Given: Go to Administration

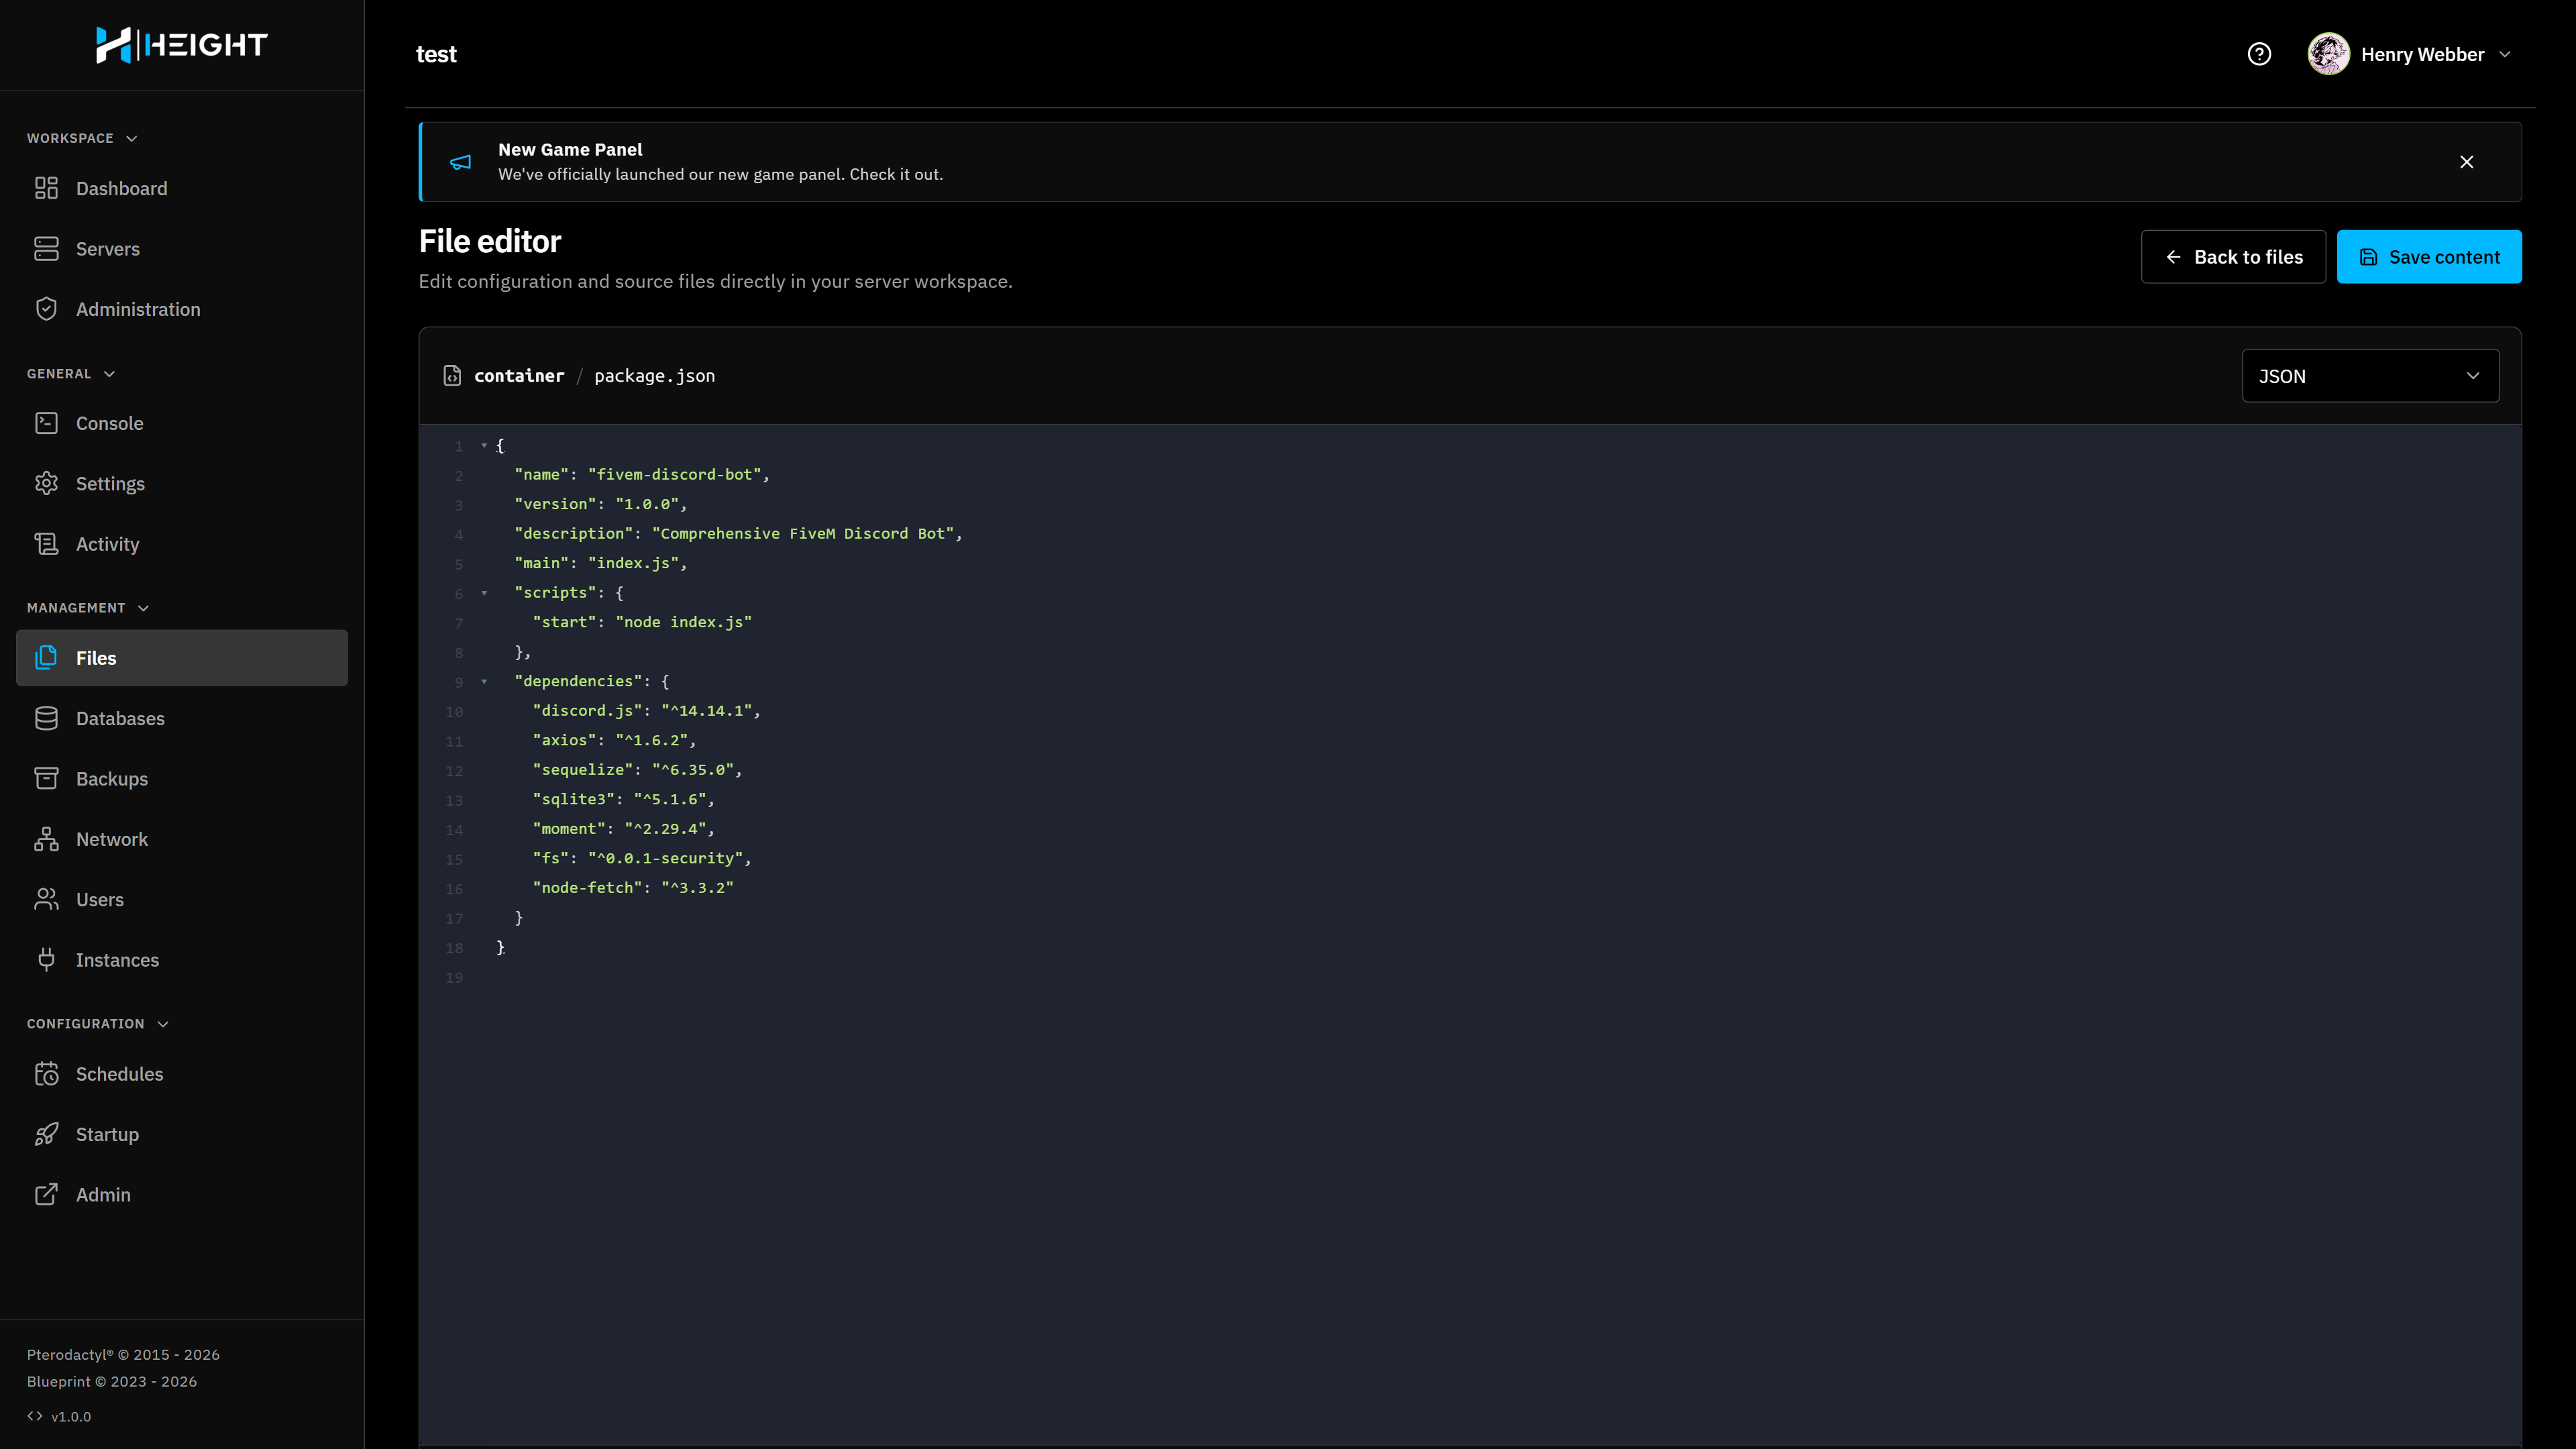Looking at the screenshot, I should 182,310.
